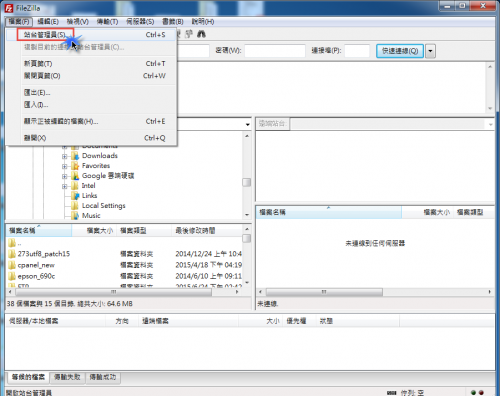Click the password (W) input field

(275, 51)
